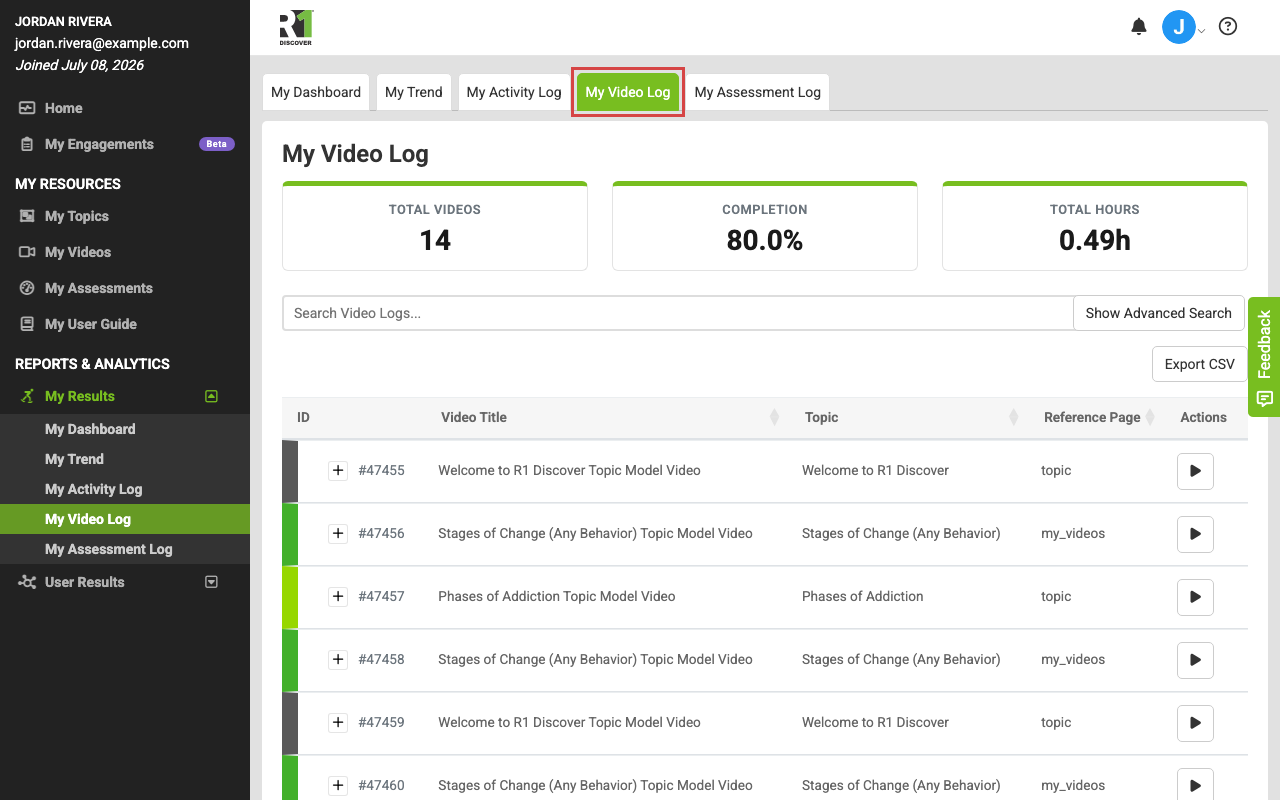This screenshot has width=1280, height=800.
Task: Play video log #47457
Action: coord(1195,597)
